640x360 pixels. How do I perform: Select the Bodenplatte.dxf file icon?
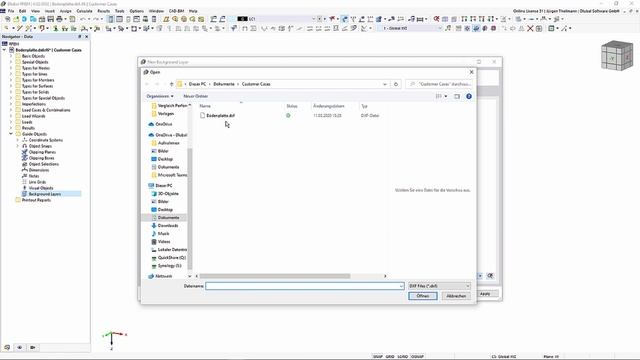click(202, 116)
